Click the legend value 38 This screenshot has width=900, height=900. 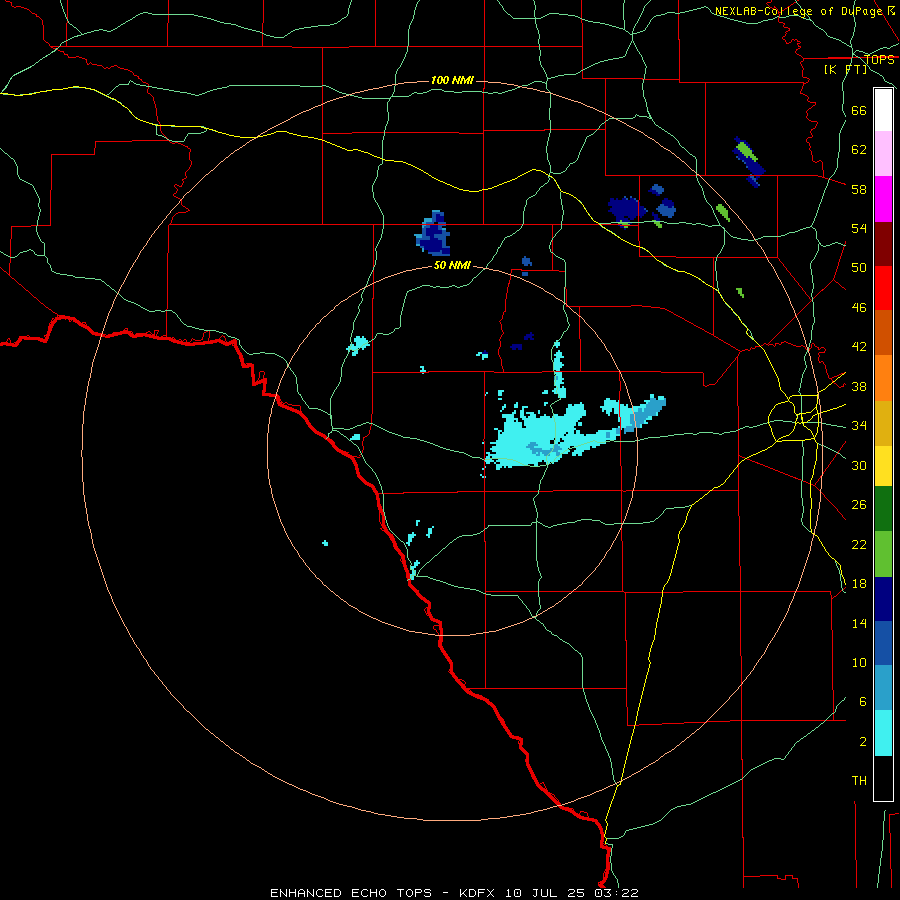[859, 387]
